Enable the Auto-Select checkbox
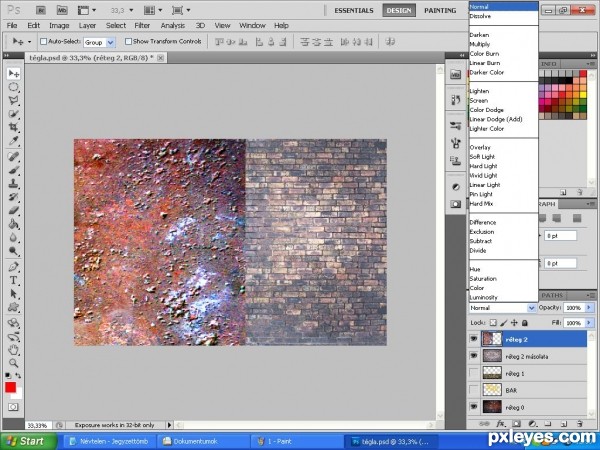Image resolution: width=600 pixels, height=450 pixels. tap(44, 41)
